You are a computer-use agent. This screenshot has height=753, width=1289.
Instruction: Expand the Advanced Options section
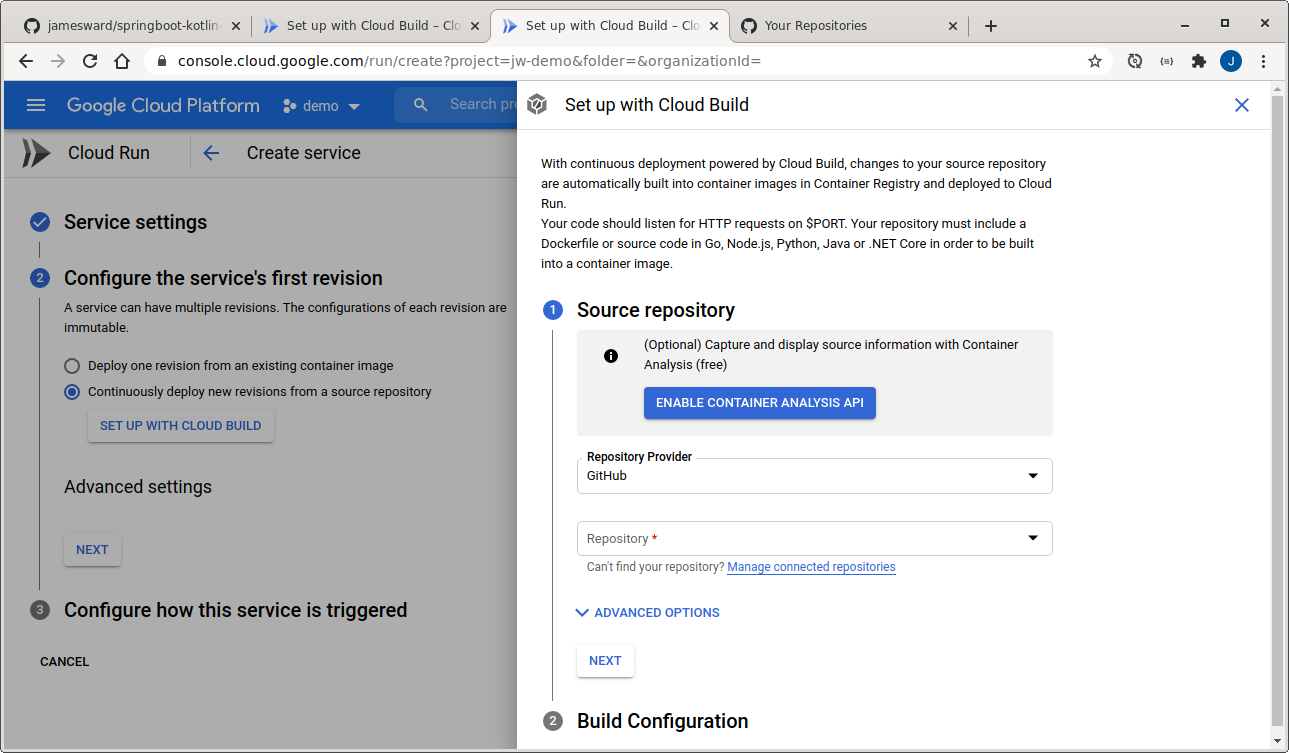point(647,613)
